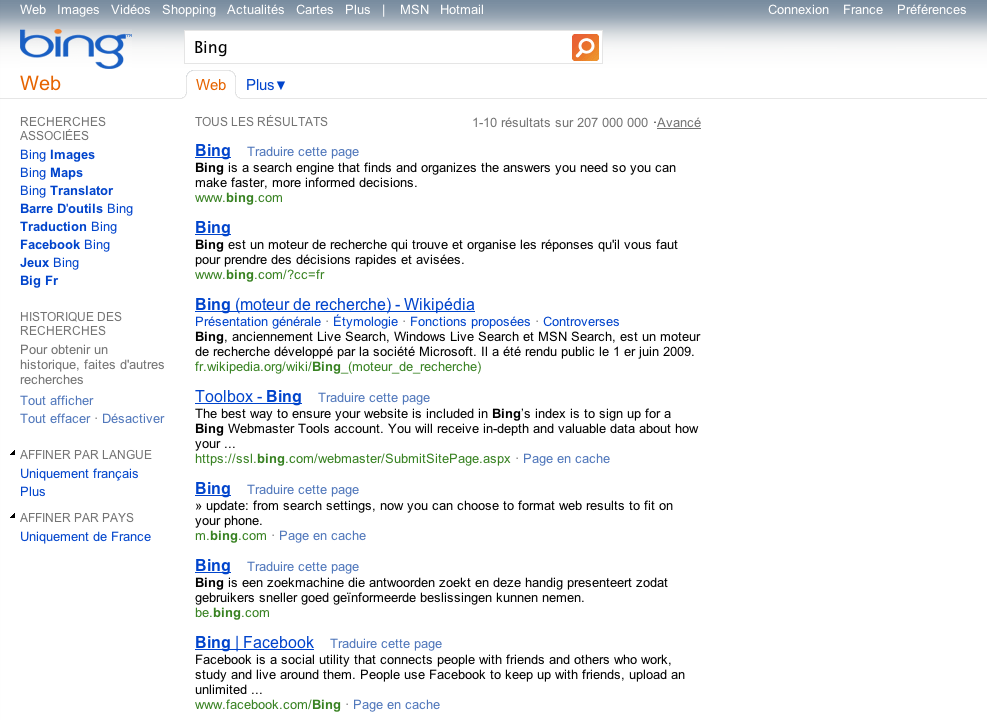
Task: Open related search Bing Maps
Action: (51, 172)
